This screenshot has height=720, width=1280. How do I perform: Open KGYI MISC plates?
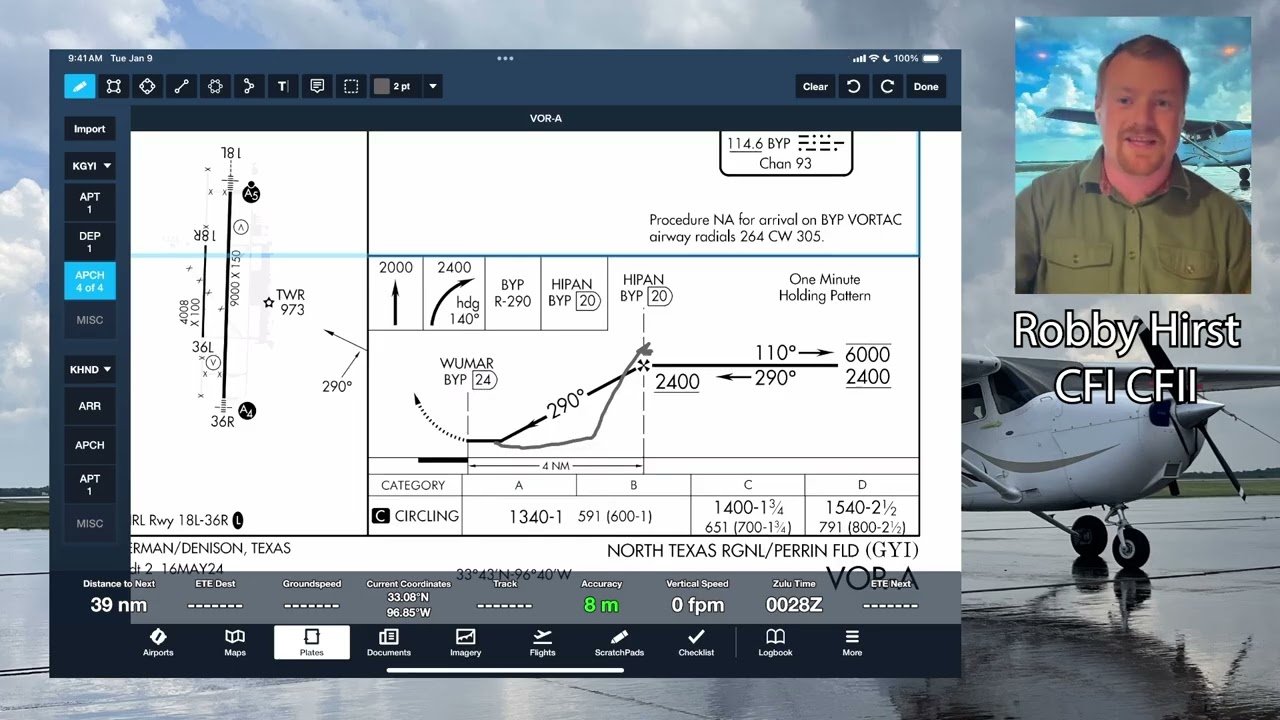coord(90,320)
